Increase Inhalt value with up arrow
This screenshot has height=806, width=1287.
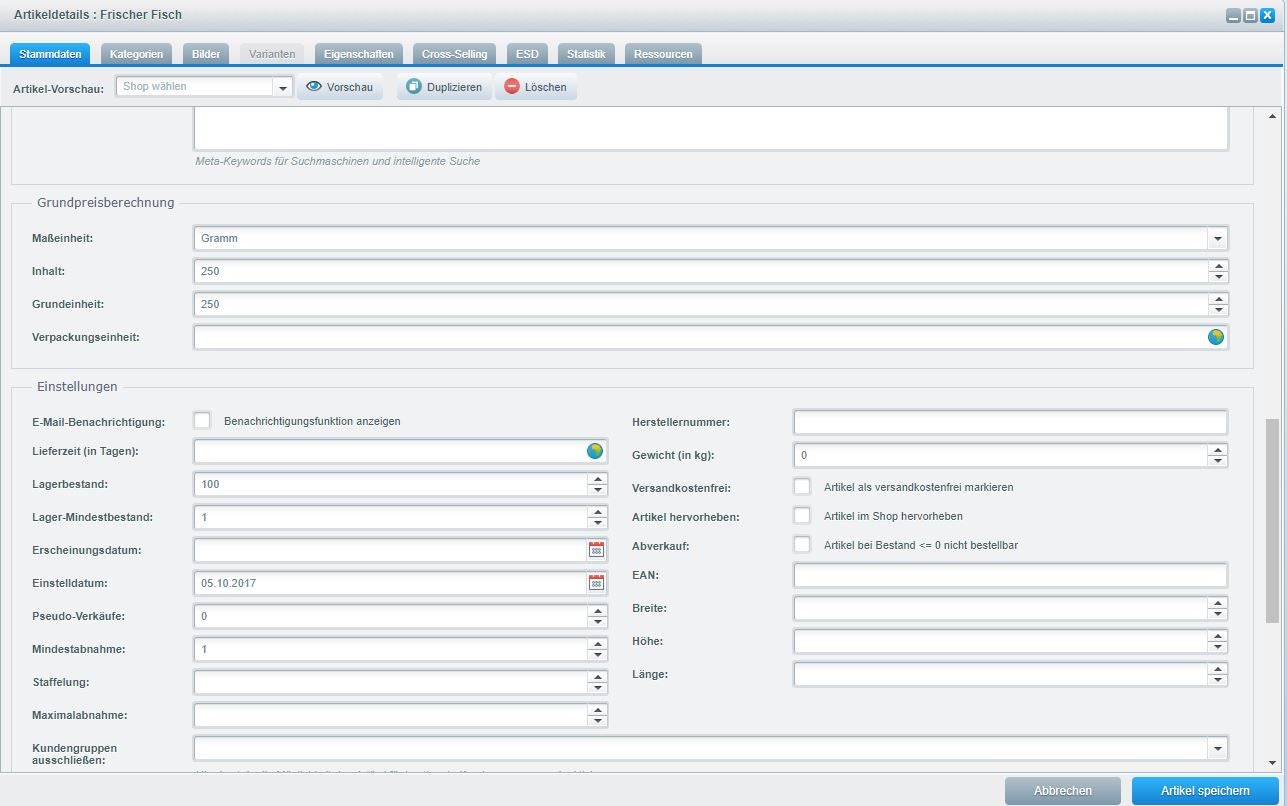(x=1217, y=266)
